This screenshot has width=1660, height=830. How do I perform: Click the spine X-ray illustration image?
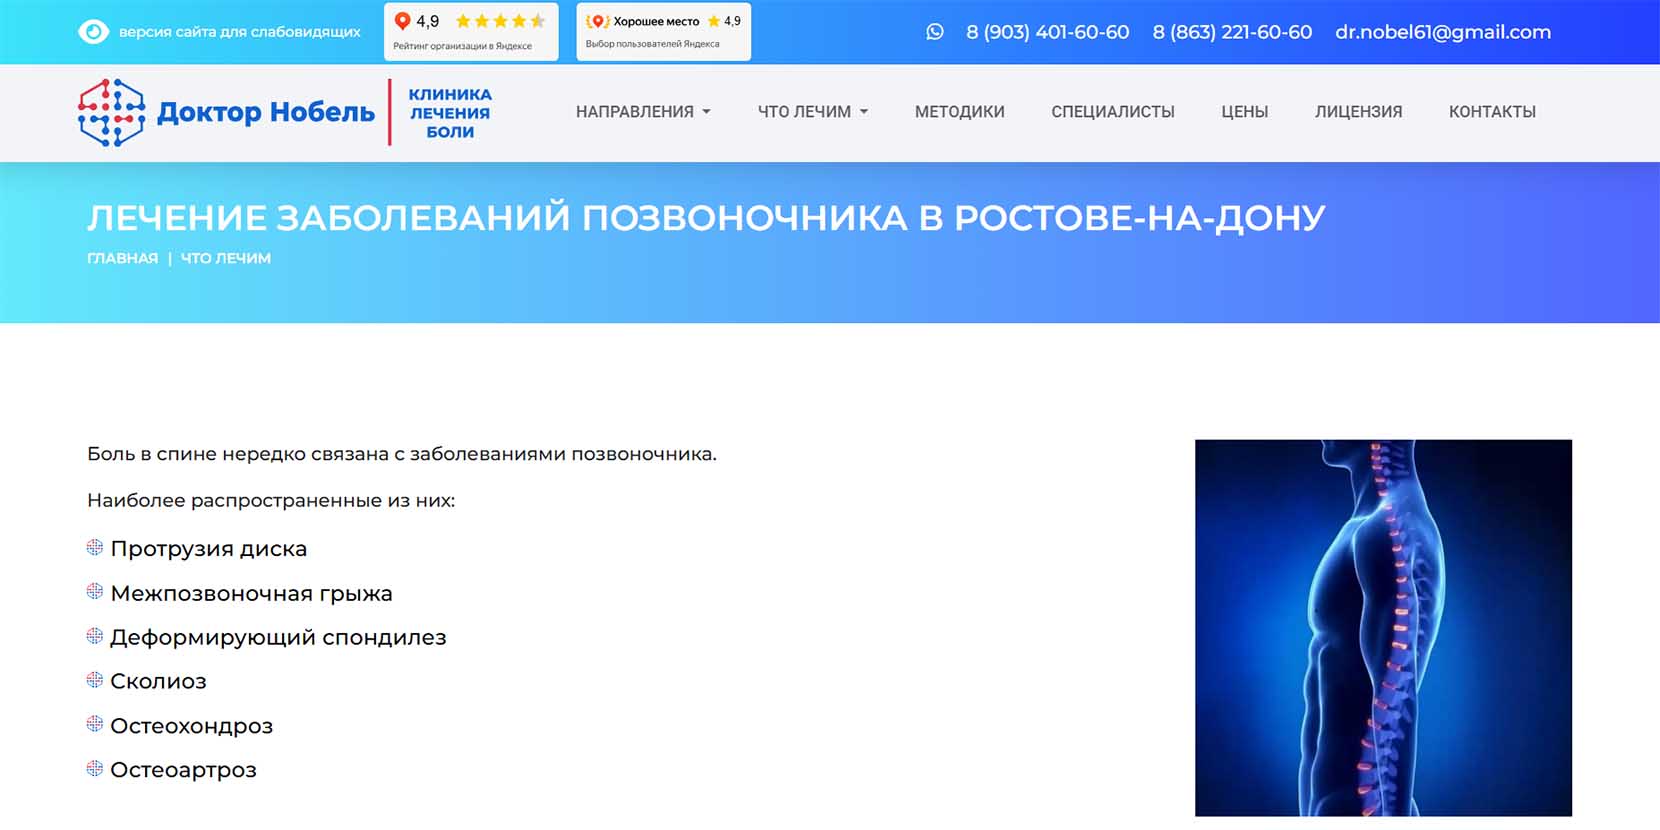(x=1382, y=627)
